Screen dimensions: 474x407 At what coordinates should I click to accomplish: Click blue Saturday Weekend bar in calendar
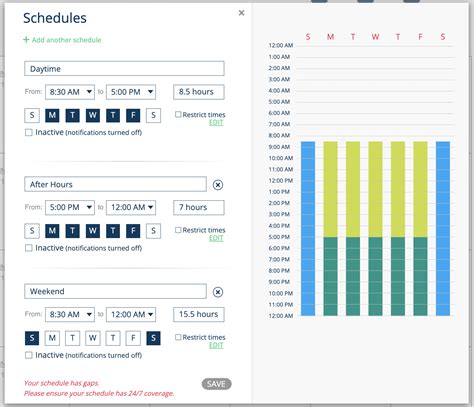click(x=443, y=228)
